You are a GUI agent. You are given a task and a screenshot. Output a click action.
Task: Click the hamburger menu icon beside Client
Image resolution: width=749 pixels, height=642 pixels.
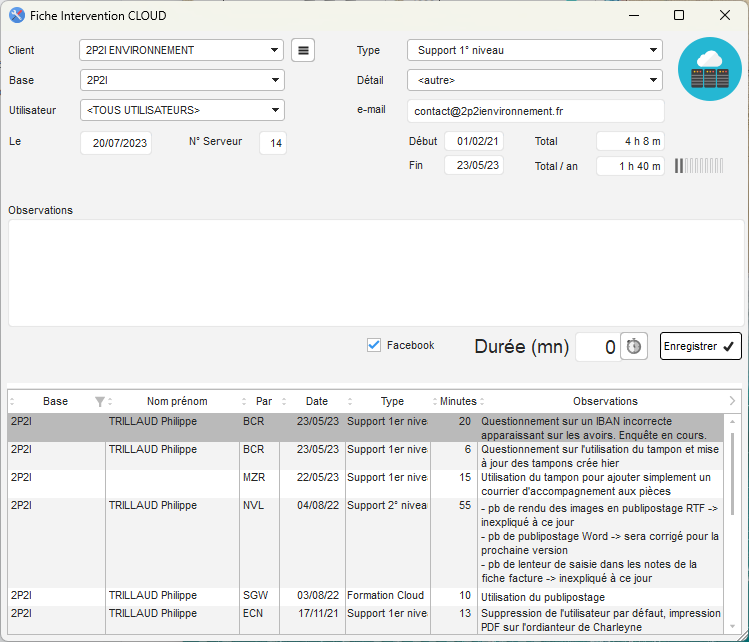pyautogui.click(x=302, y=50)
